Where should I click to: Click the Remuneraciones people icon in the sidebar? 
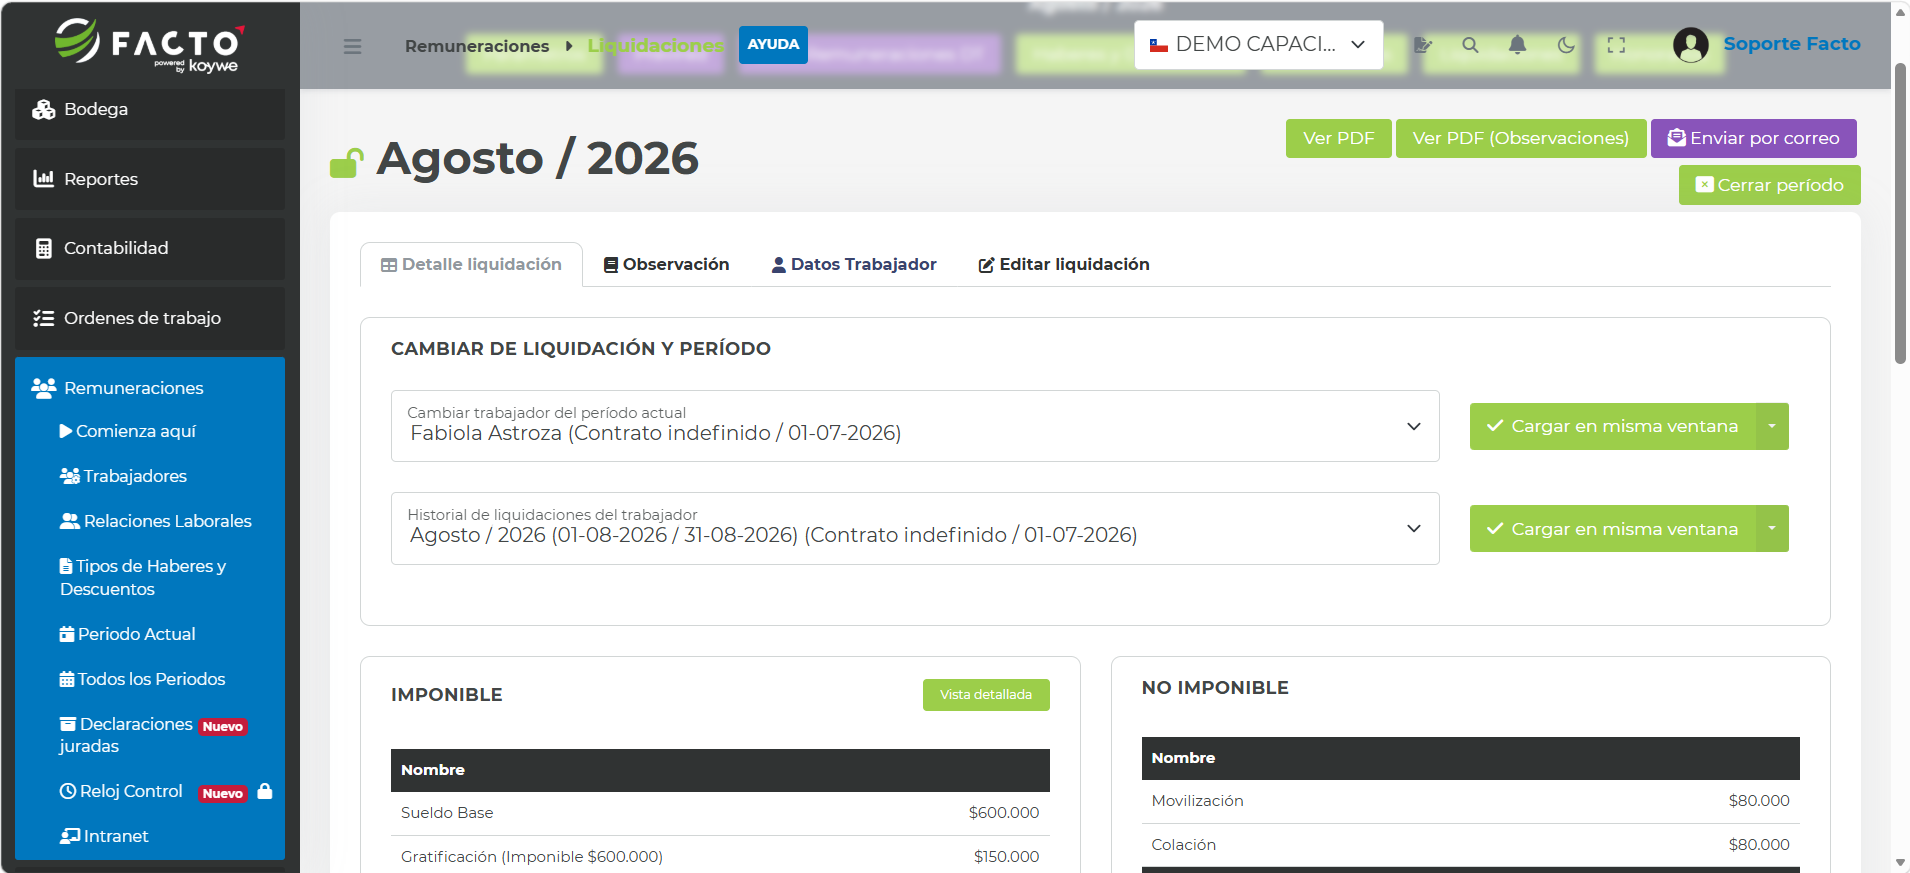(43, 388)
